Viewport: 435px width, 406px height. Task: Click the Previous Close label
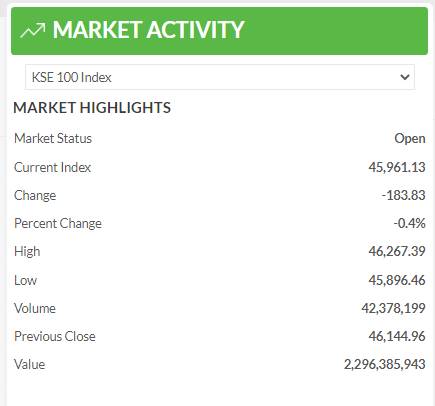[x=55, y=336]
